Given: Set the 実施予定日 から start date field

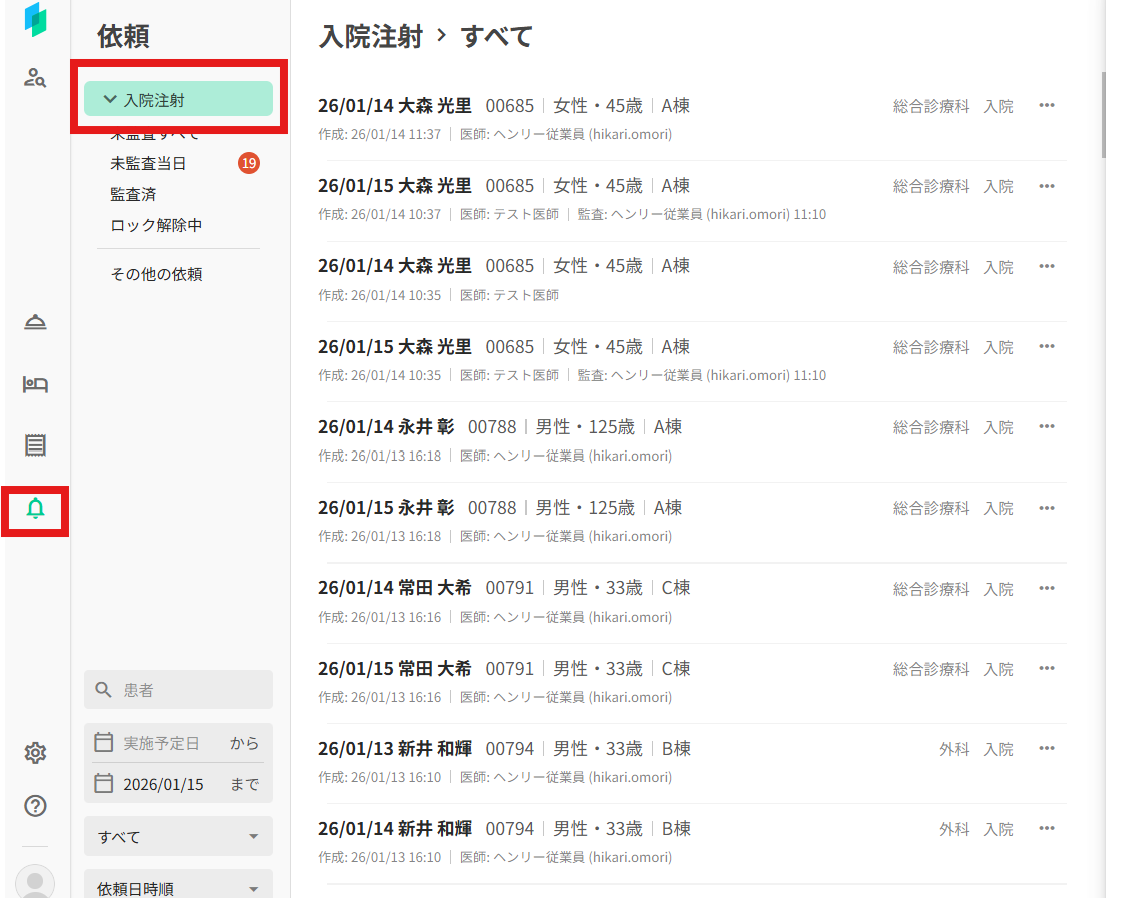Looking at the screenshot, I should click(178, 743).
